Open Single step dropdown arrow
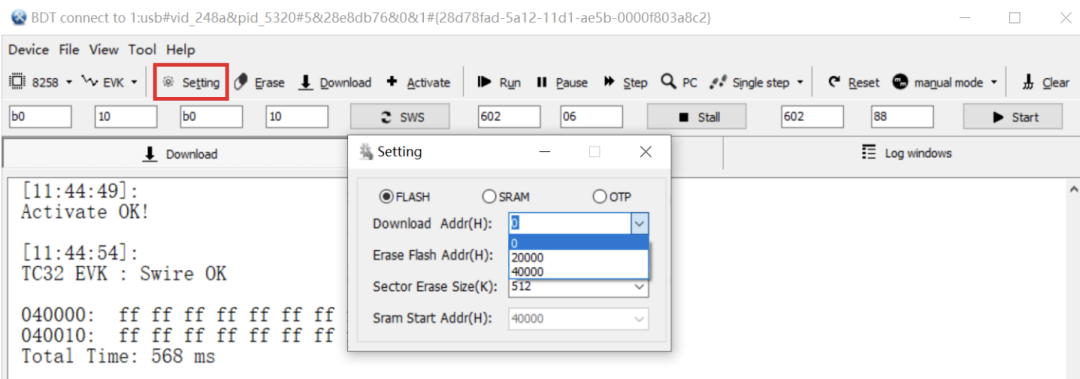 (800, 83)
